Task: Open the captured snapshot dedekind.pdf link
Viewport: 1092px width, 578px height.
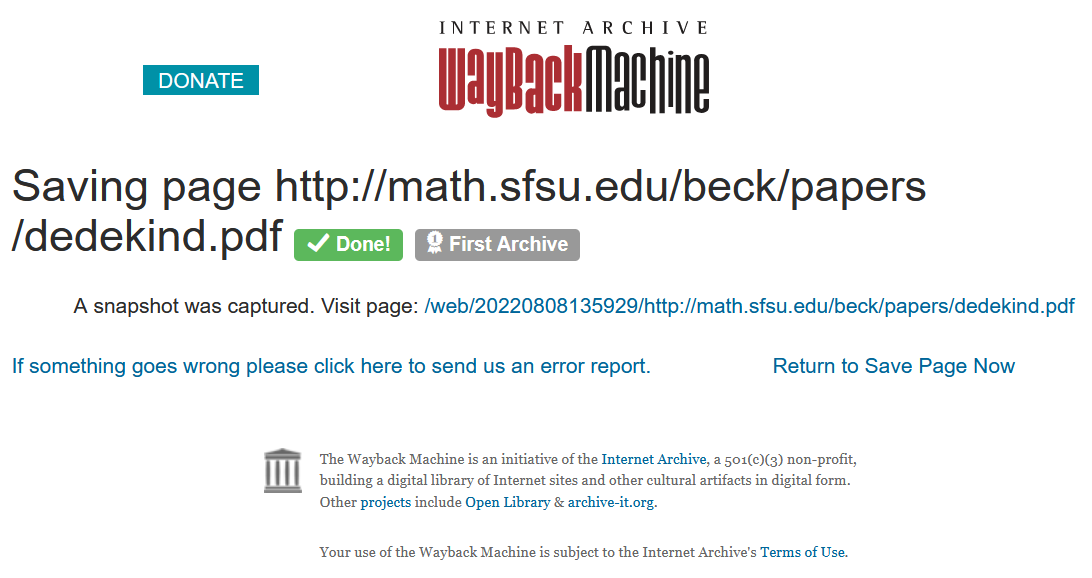Action: pyautogui.click(x=749, y=306)
